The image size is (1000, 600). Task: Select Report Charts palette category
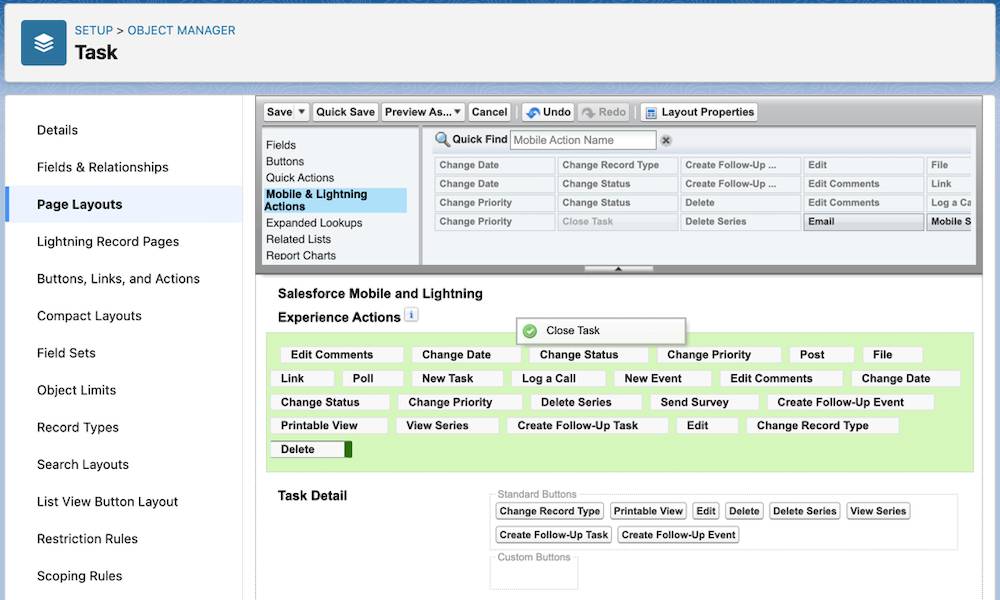(x=300, y=255)
